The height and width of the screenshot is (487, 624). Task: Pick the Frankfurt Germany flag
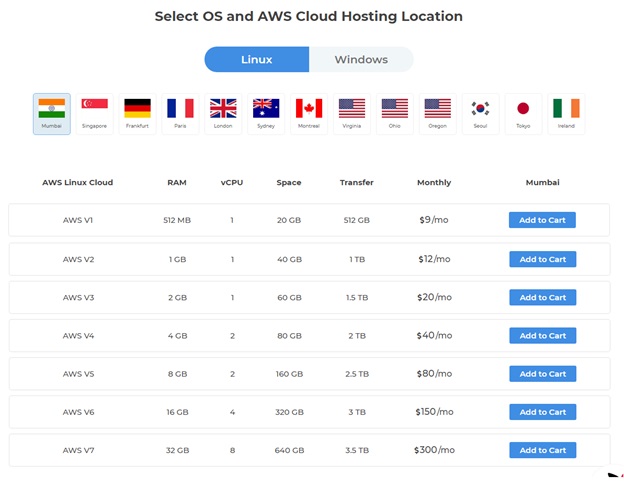tap(137, 114)
